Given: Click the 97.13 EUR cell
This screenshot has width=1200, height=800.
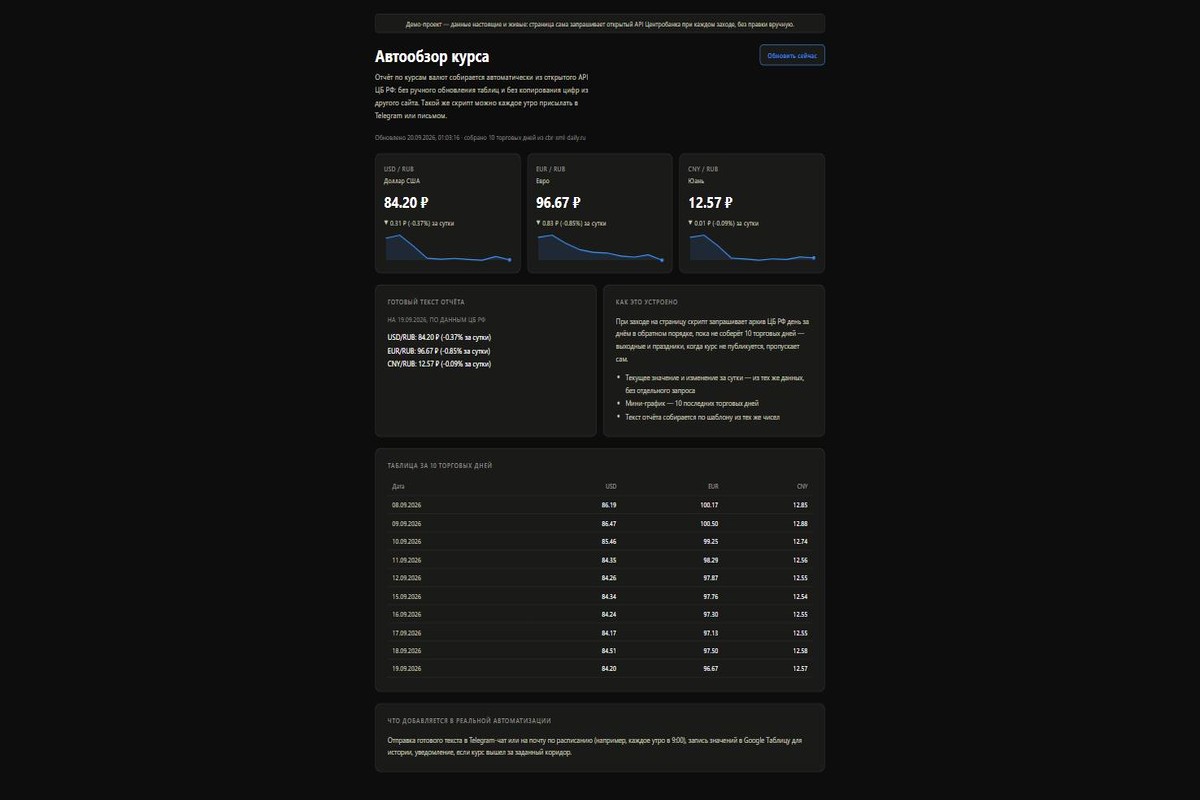Looking at the screenshot, I should click(711, 633).
